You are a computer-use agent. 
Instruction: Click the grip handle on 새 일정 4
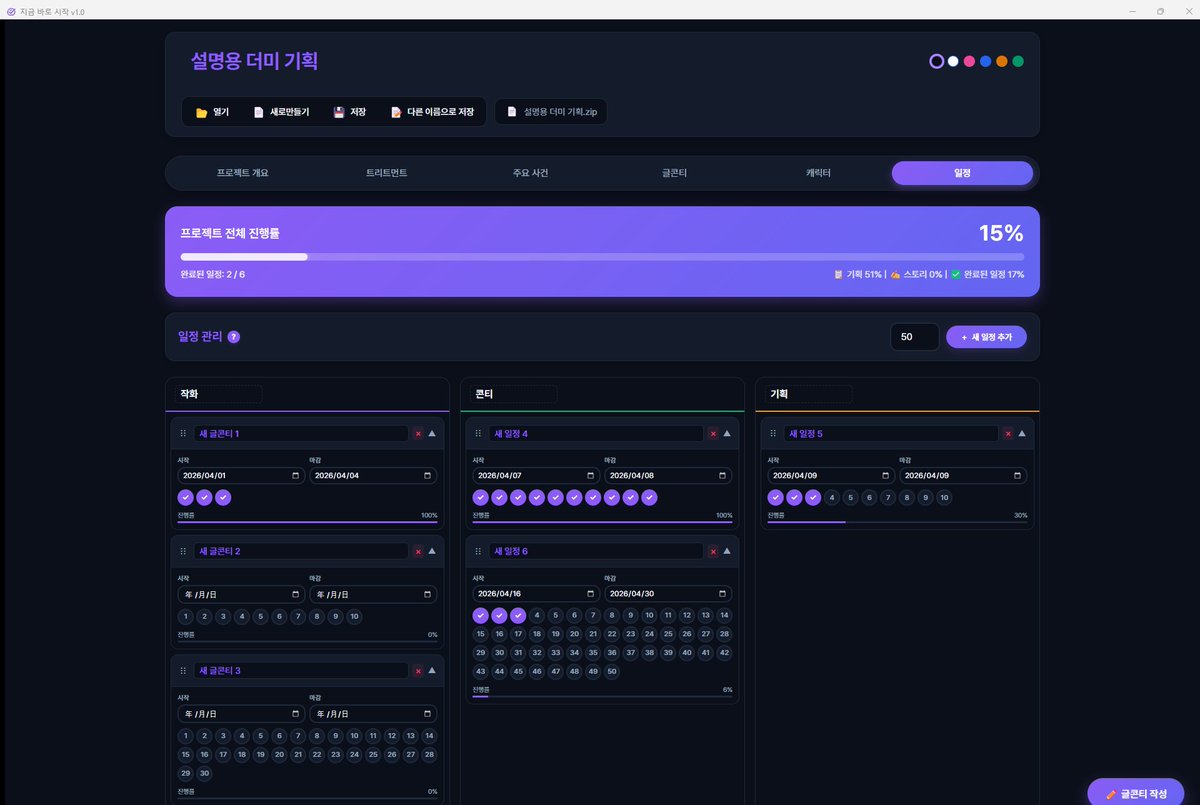tap(478, 434)
